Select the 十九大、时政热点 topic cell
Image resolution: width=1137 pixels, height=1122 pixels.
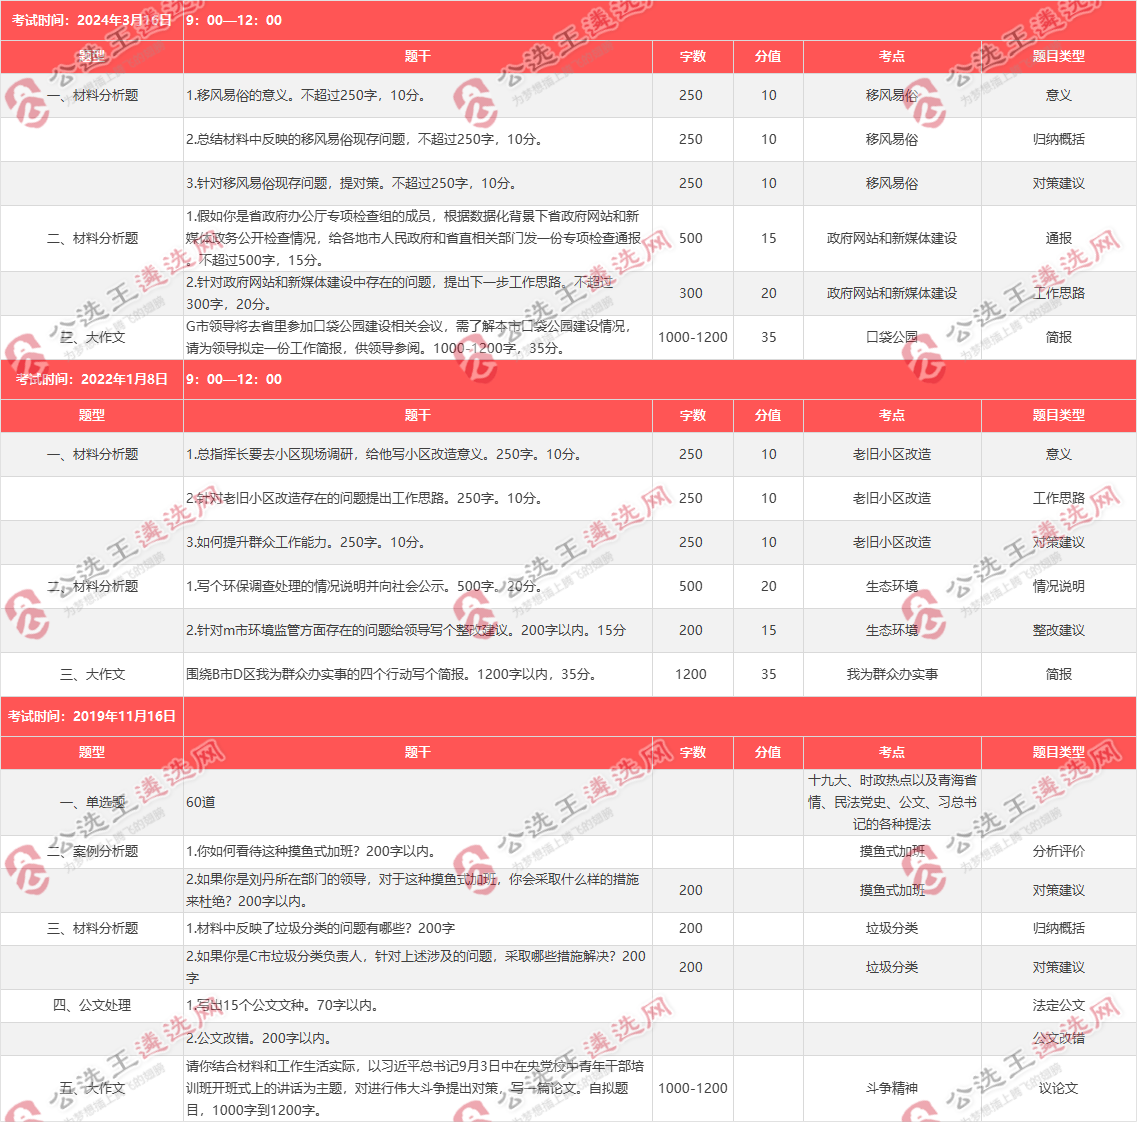(x=891, y=802)
